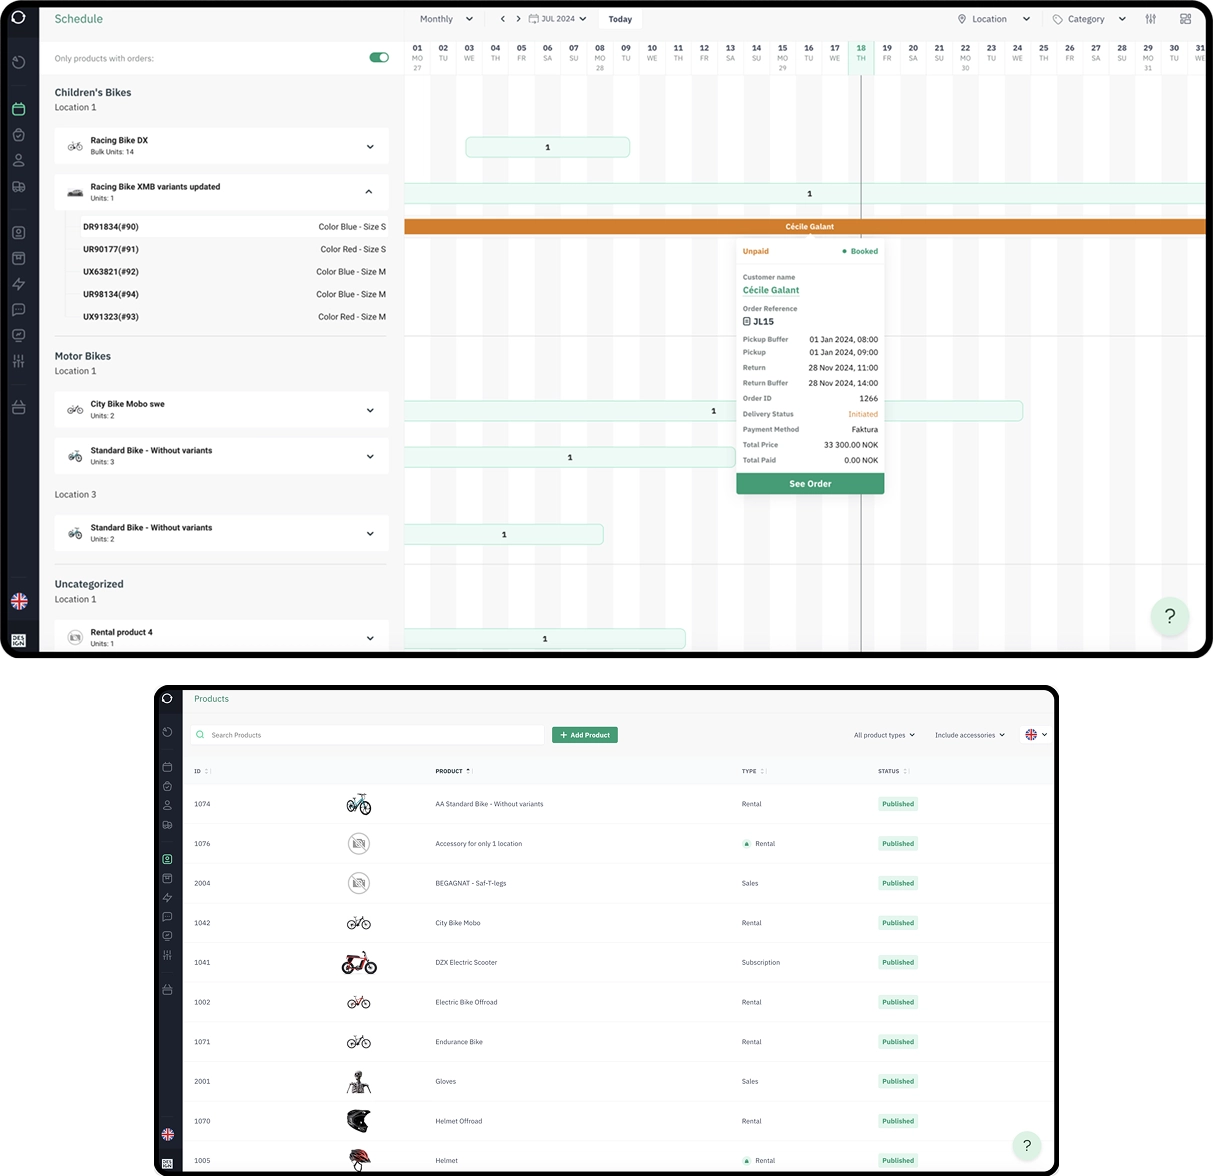This screenshot has width=1214, height=1176.
Task: Open the chat message icon in Schedule sidebar
Action: pos(19,310)
